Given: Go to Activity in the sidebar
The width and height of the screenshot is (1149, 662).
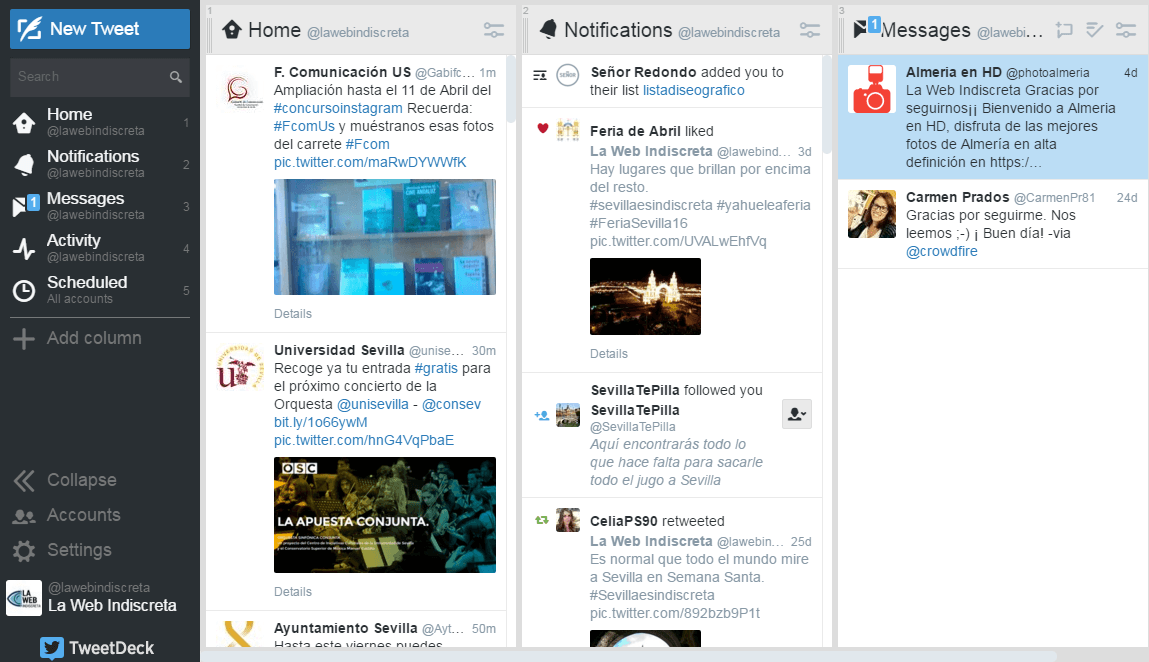Looking at the screenshot, I should (74, 247).
